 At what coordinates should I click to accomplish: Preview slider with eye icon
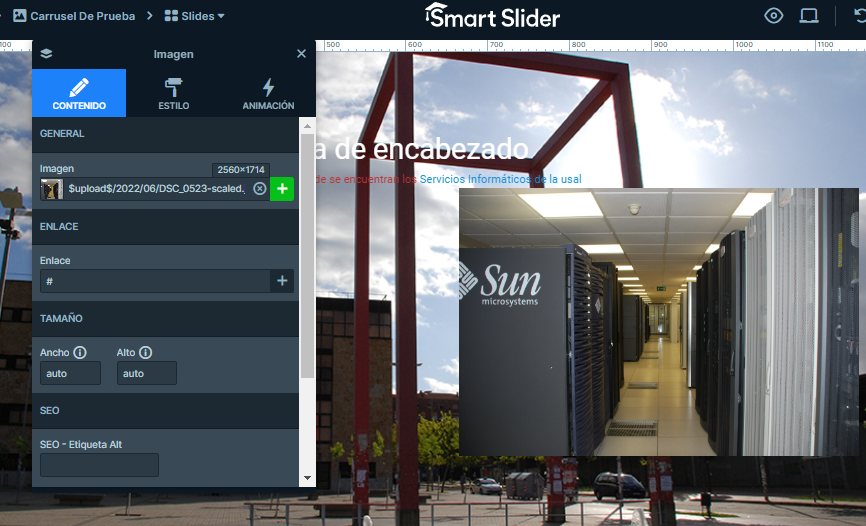[x=773, y=15]
